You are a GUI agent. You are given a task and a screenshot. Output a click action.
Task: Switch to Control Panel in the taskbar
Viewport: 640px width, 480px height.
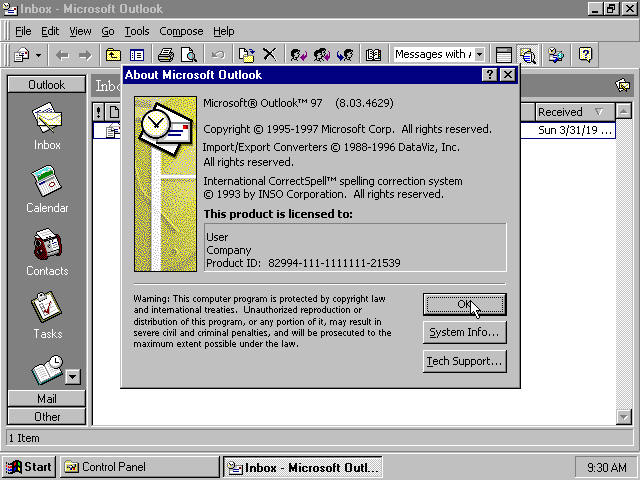coord(139,467)
